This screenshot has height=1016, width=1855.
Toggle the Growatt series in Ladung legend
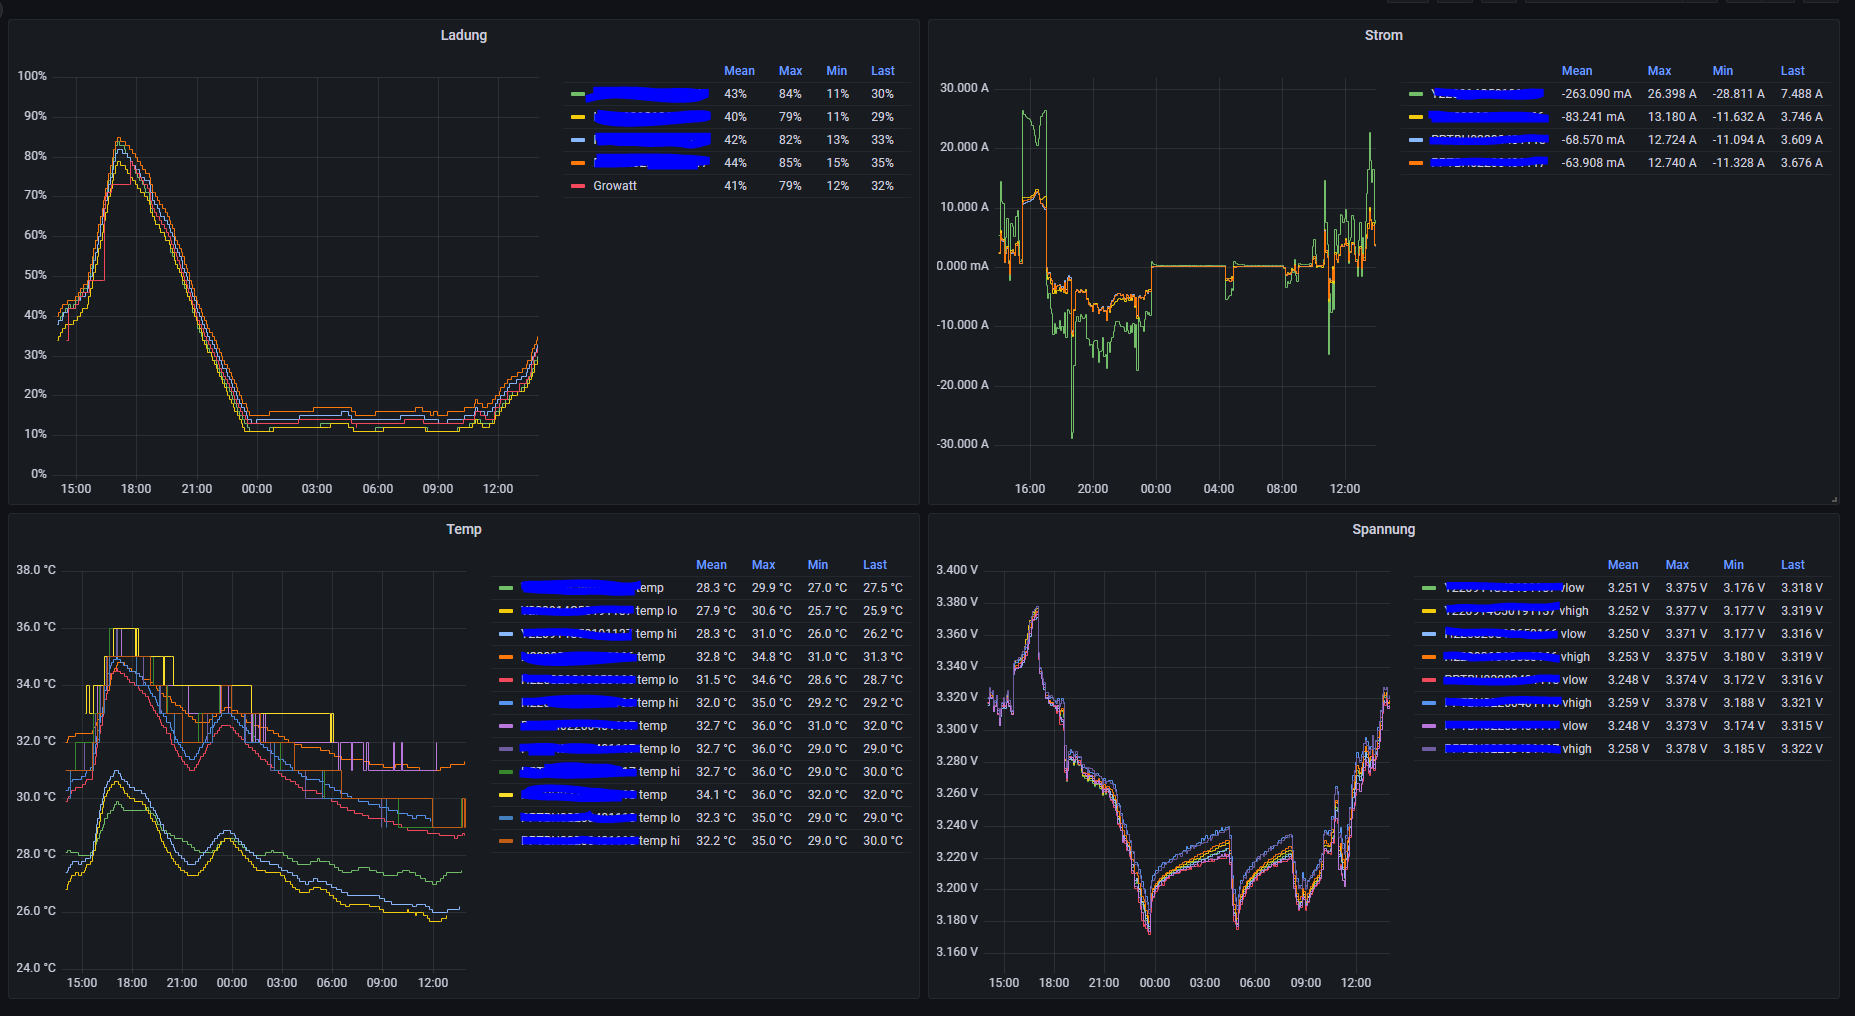[x=614, y=186]
